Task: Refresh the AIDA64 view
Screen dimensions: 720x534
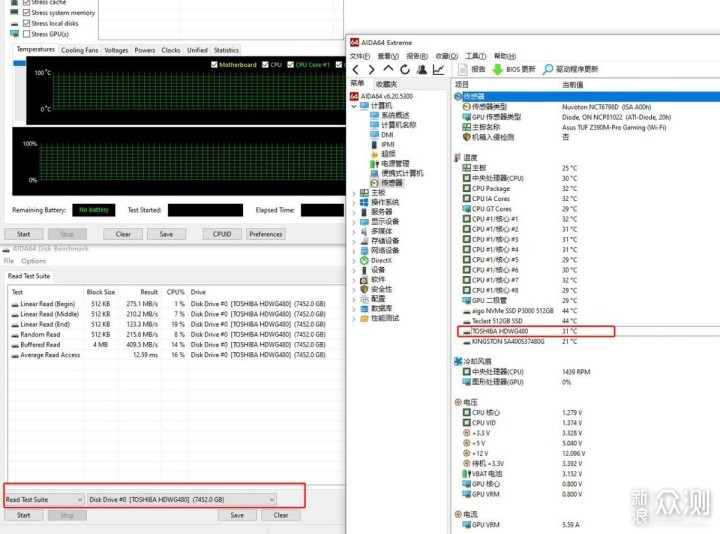Action: (405, 69)
